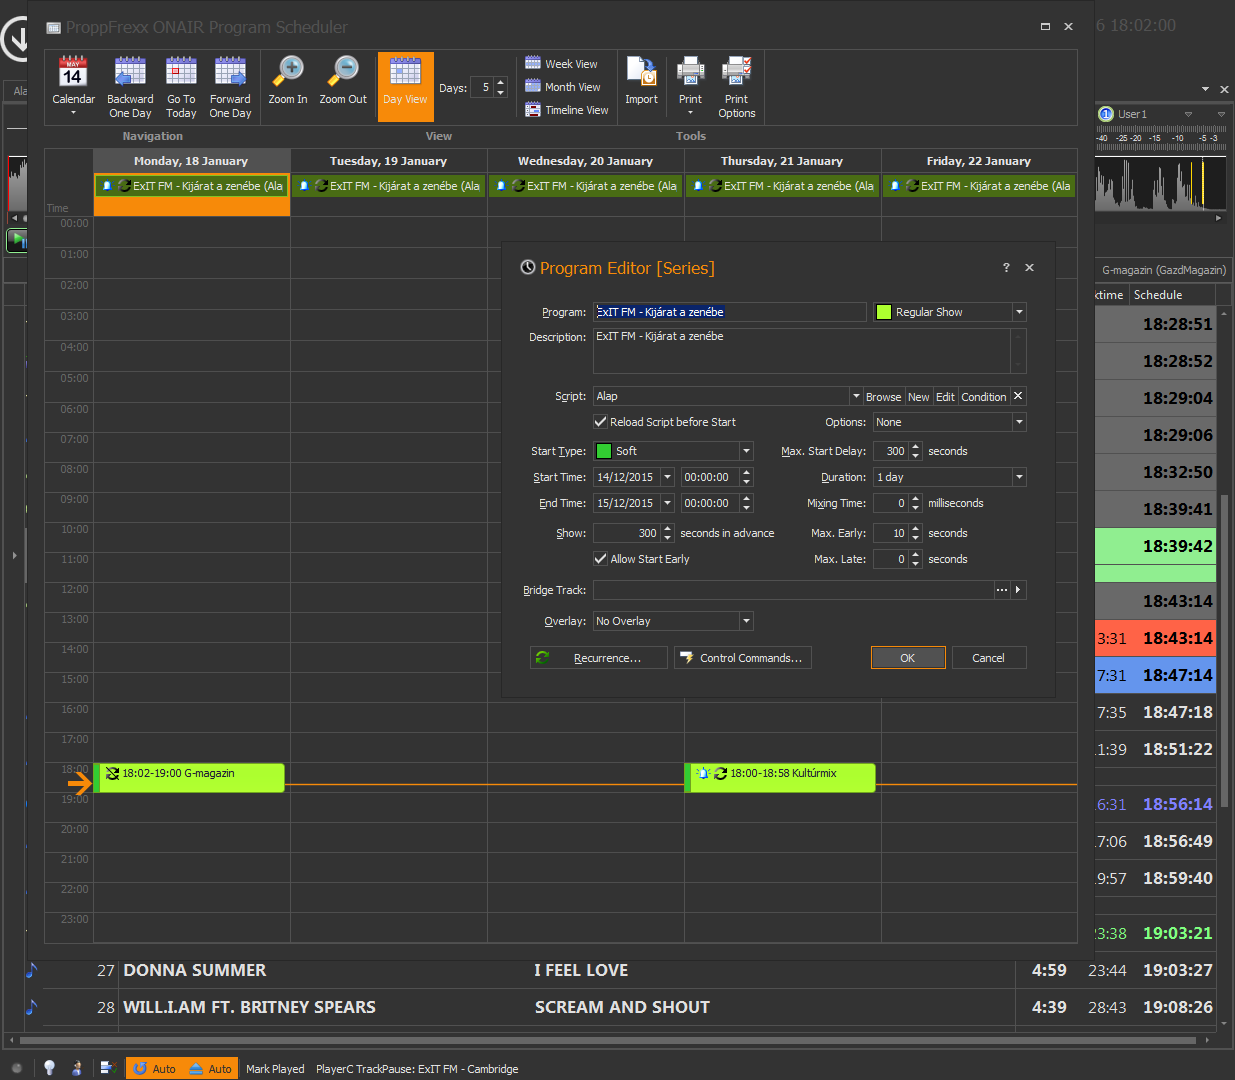Open the User 1 dropdown in mixer panel

click(1188, 114)
